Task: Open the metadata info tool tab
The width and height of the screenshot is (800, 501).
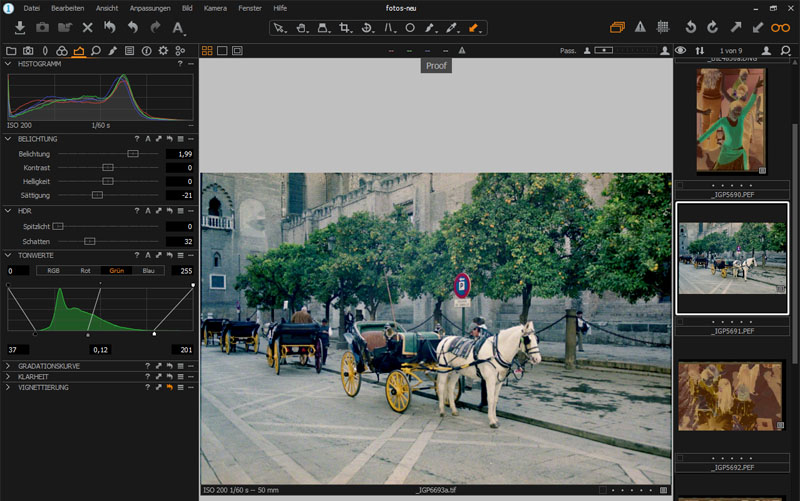Action: point(146,50)
